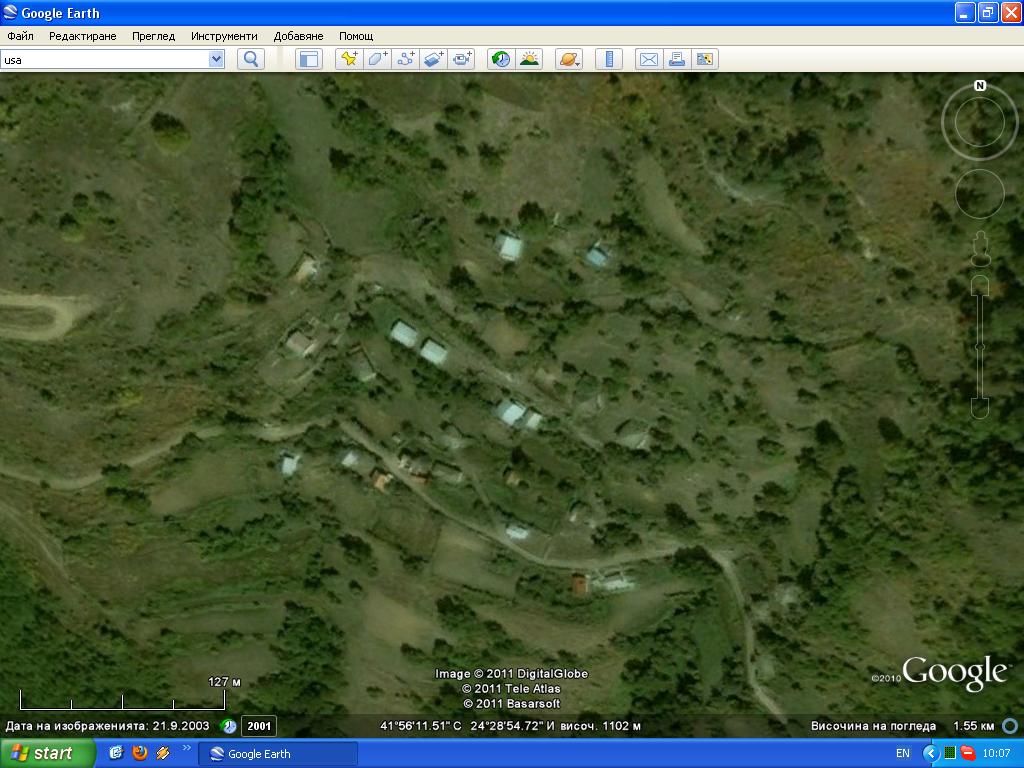Show historical imagery clock icon
Screen dimensions: 1024x768
501,59
